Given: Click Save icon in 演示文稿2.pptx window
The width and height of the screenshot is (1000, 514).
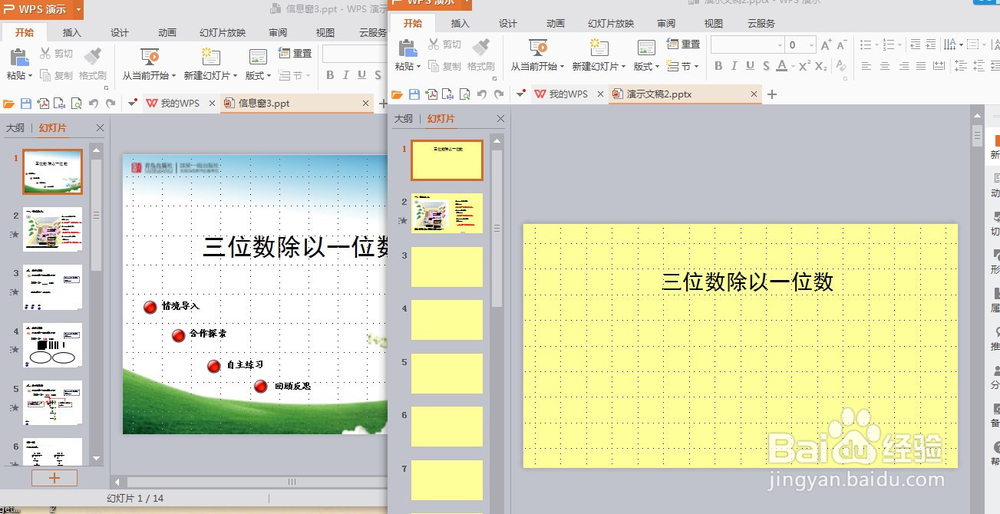Looking at the screenshot, I should click(x=414, y=94).
